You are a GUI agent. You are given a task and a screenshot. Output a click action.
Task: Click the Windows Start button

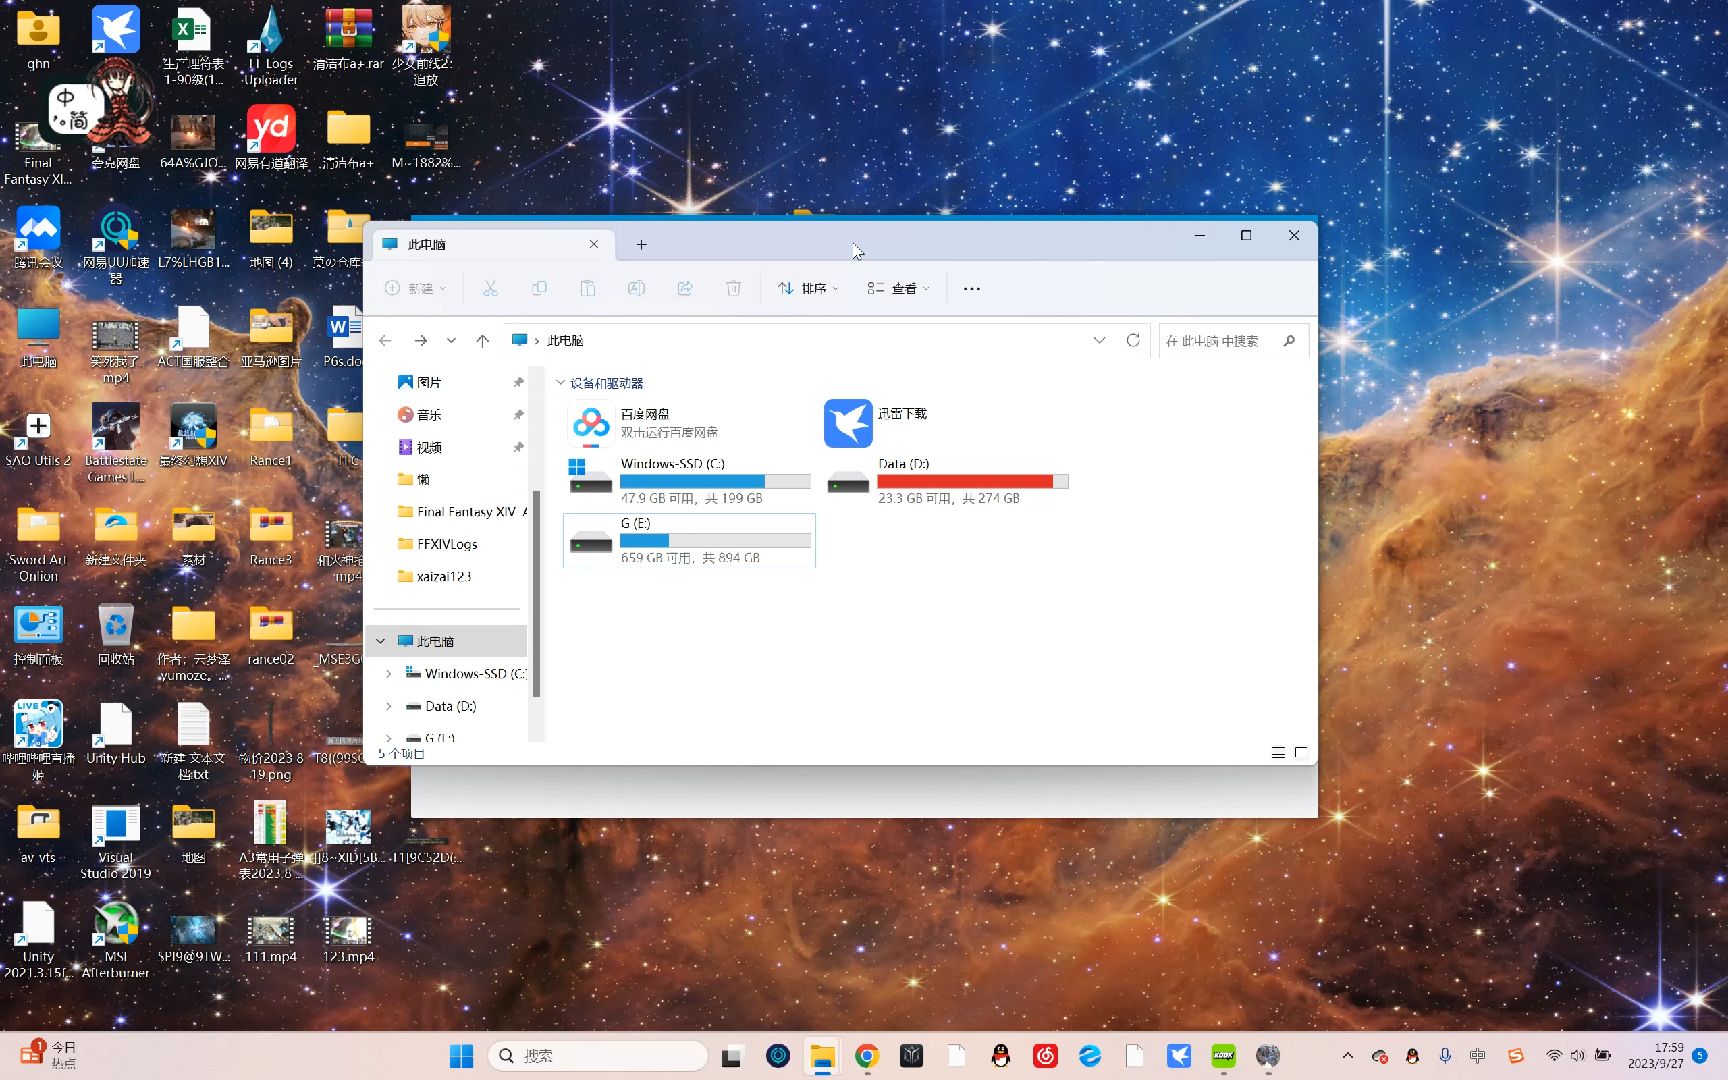tap(461, 1056)
